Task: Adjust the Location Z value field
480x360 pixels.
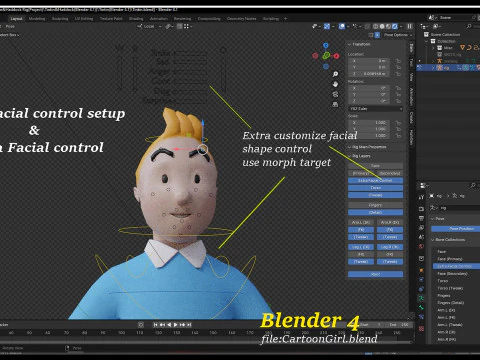Action: click(x=370, y=74)
